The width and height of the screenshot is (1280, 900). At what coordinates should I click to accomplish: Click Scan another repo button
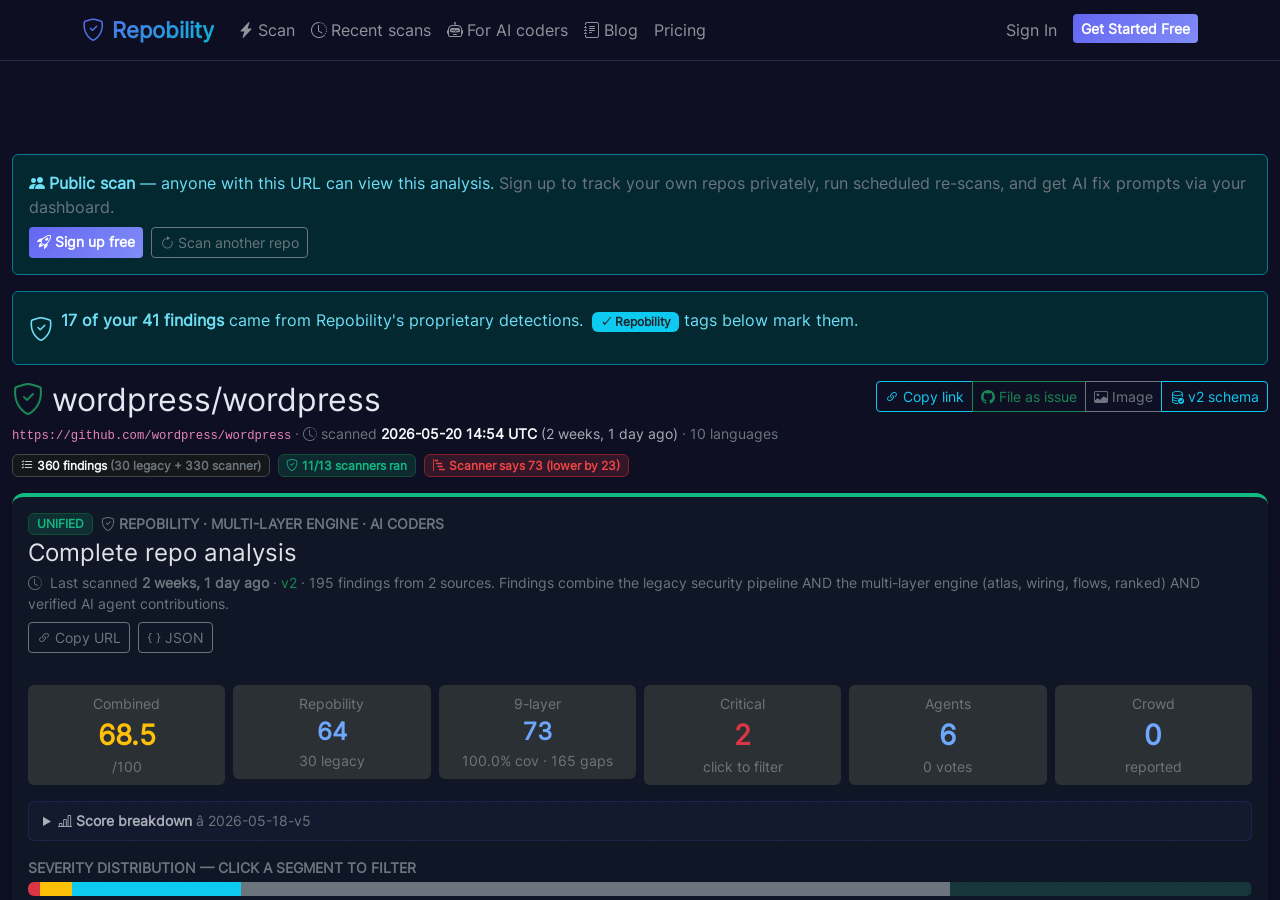[229, 242]
